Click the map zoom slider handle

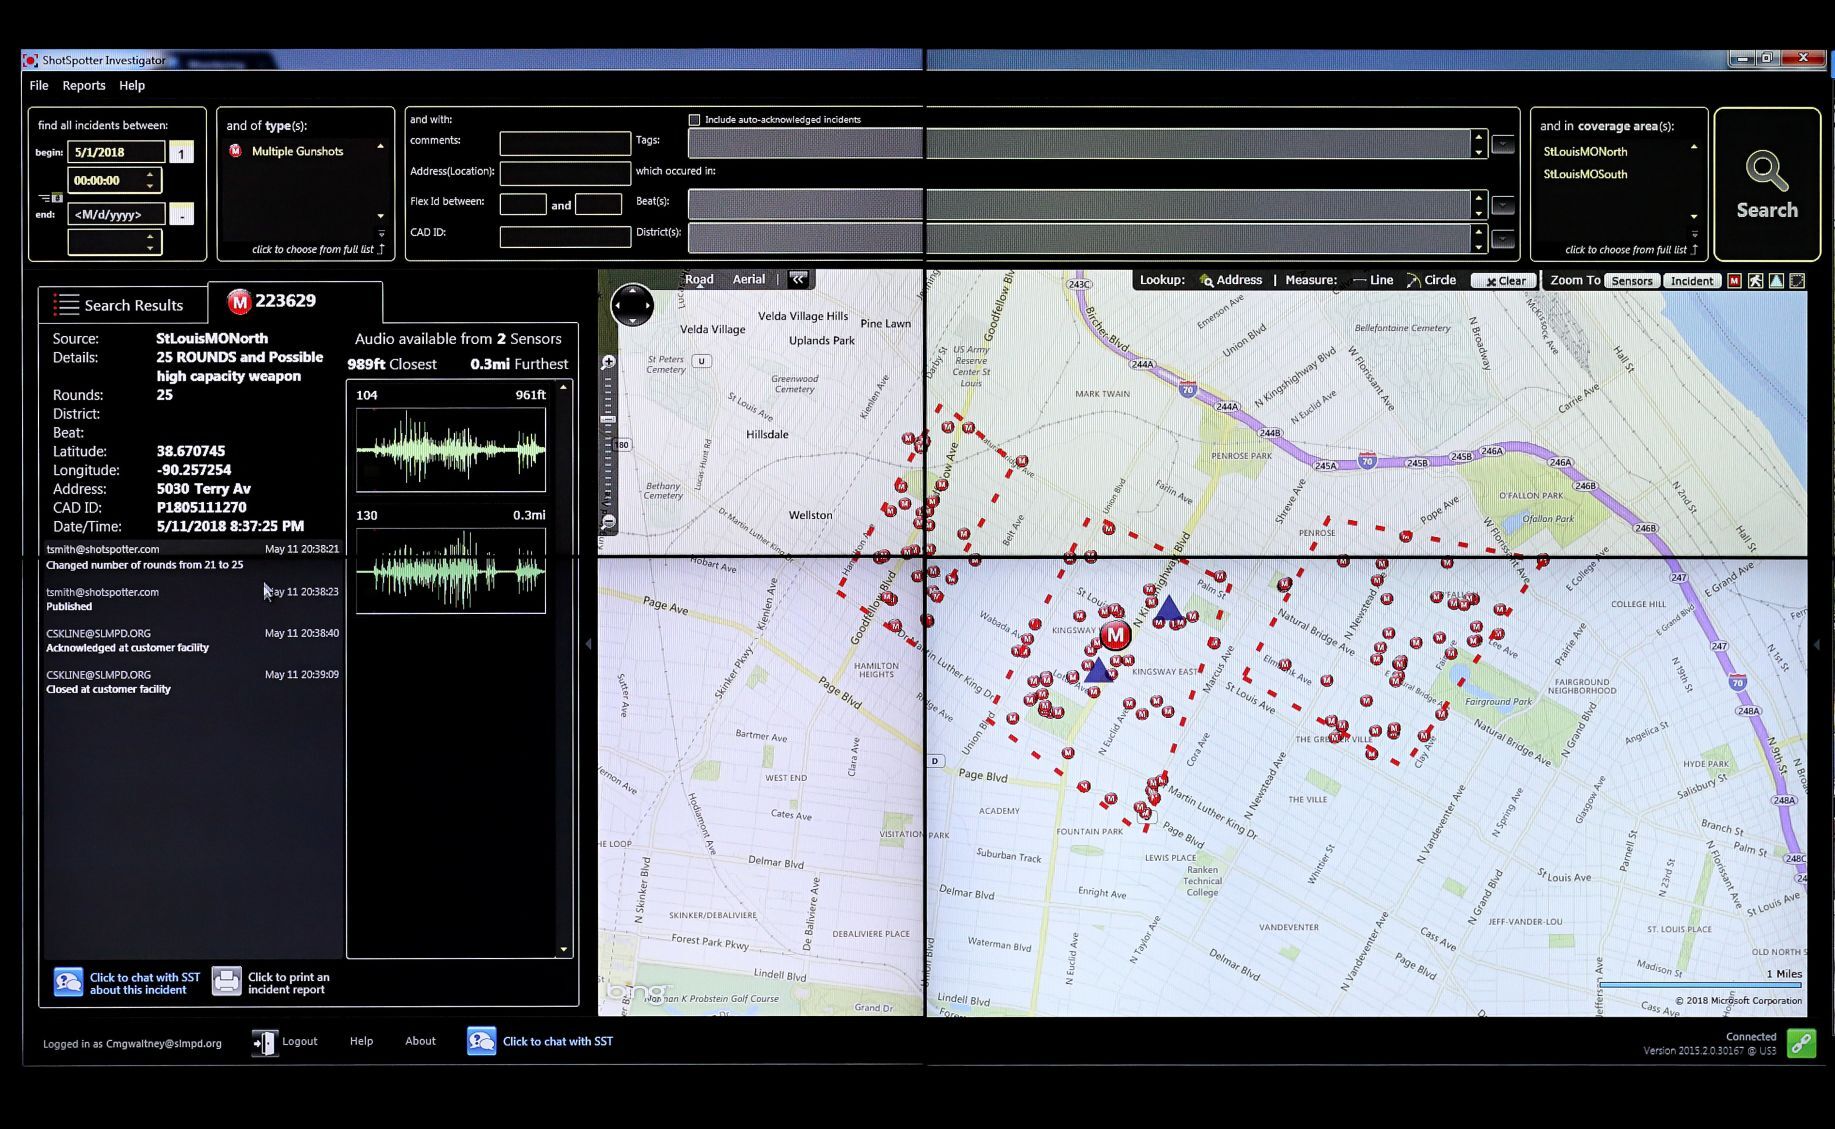click(x=608, y=421)
